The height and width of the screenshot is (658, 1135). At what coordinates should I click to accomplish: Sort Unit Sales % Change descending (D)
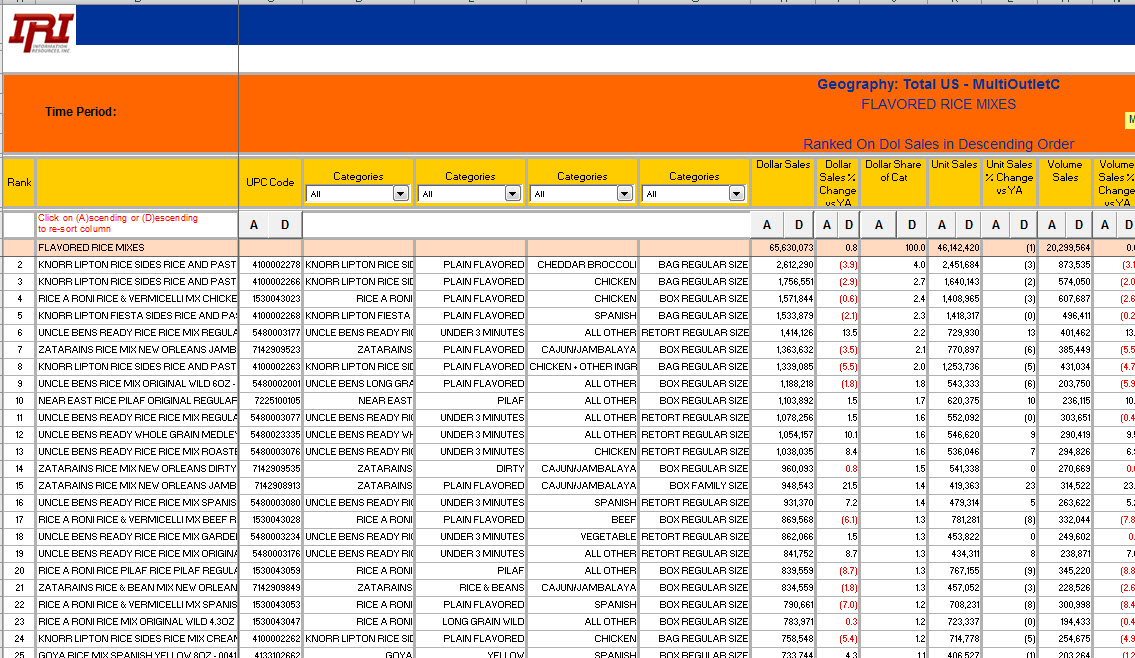point(1024,225)
